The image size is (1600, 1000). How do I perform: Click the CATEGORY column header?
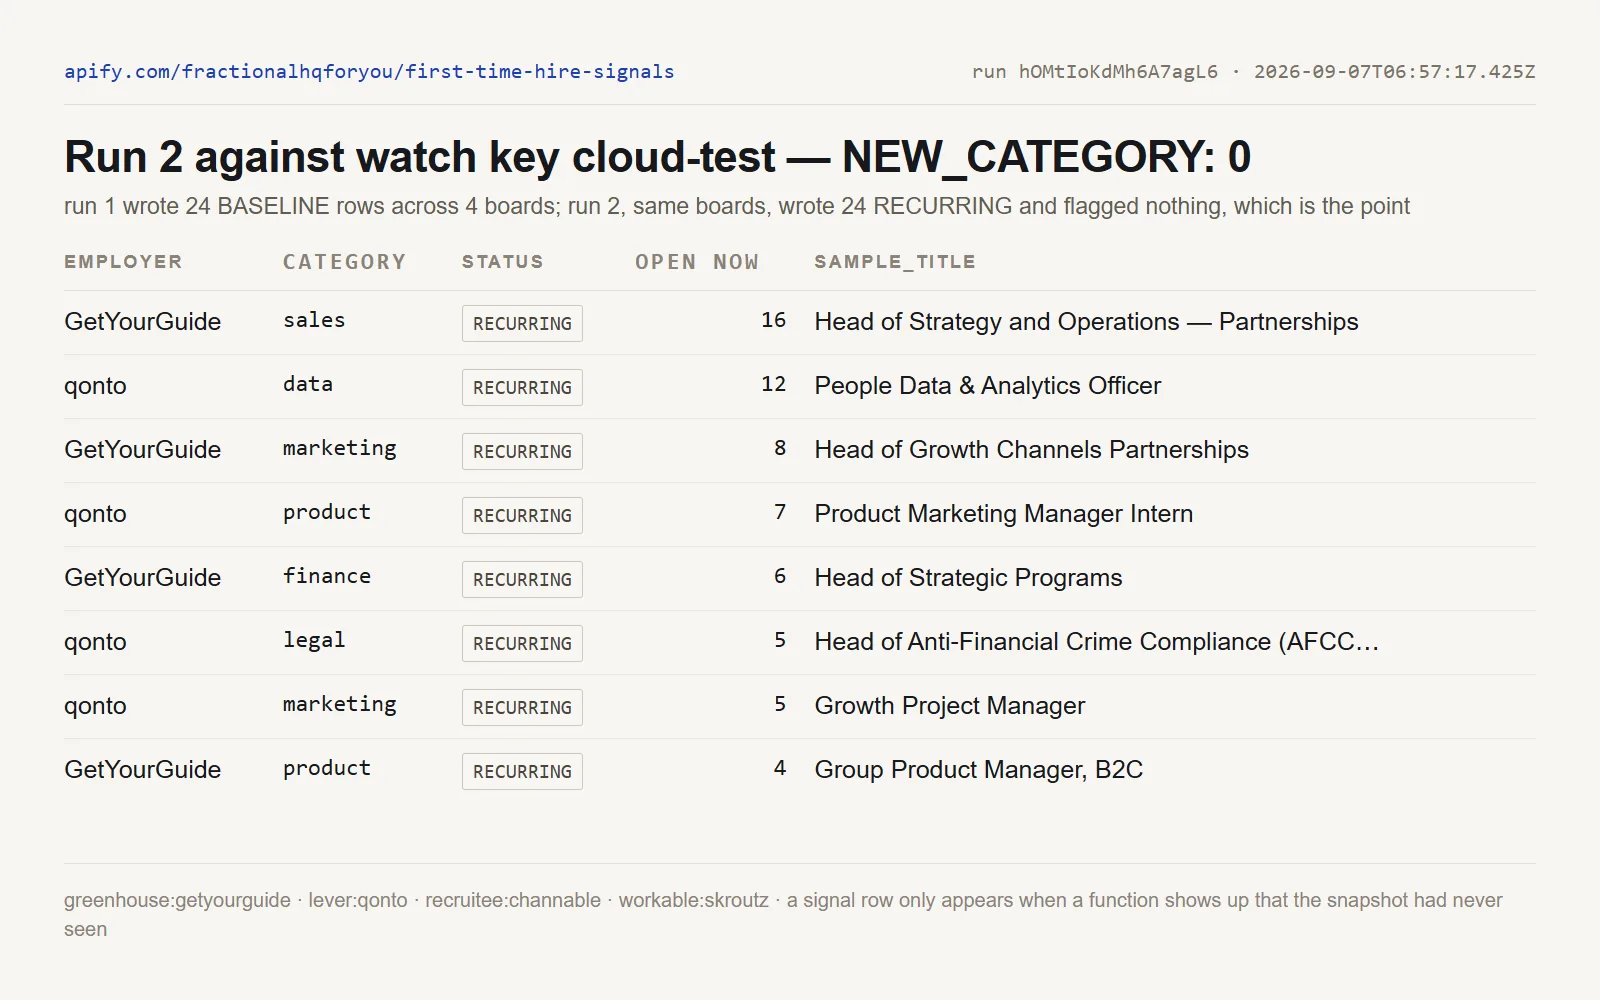[344, 261]
